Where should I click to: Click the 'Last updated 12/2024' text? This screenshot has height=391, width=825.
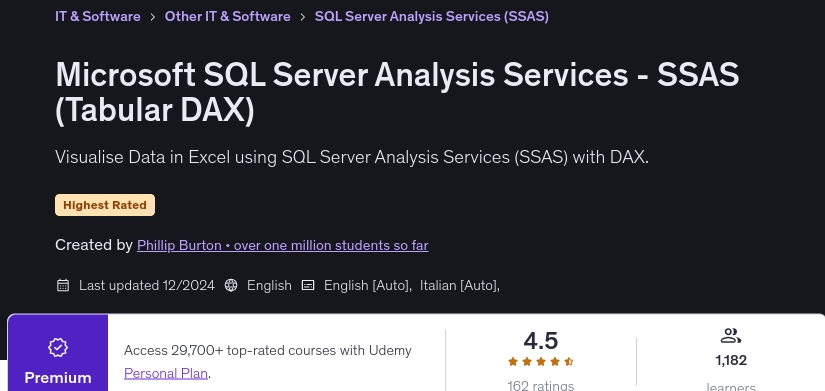click(x=147, y=285)
